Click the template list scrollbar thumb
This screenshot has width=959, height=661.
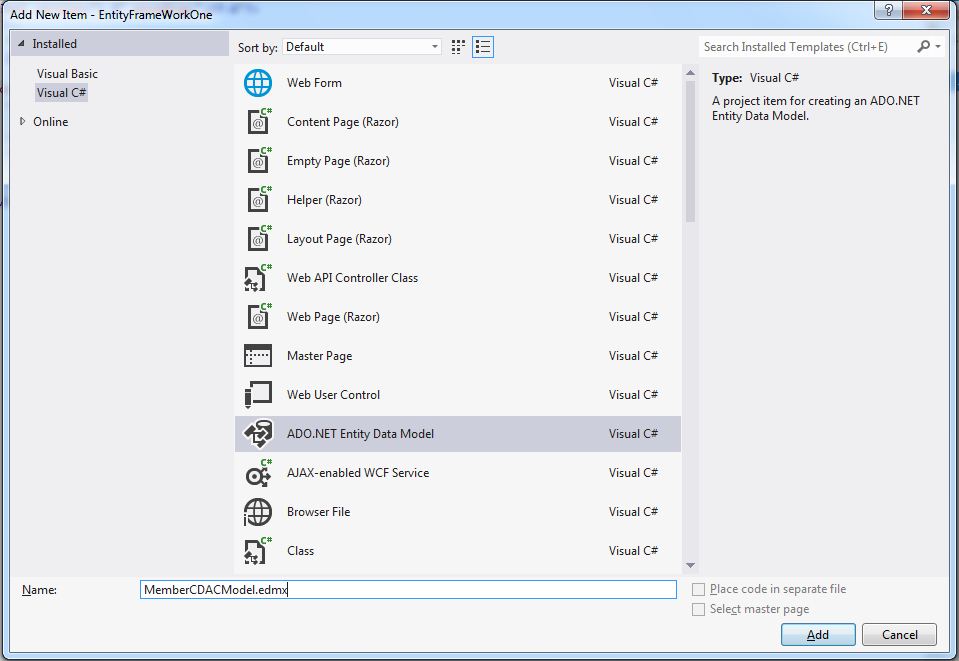click(x=691, y=151)
